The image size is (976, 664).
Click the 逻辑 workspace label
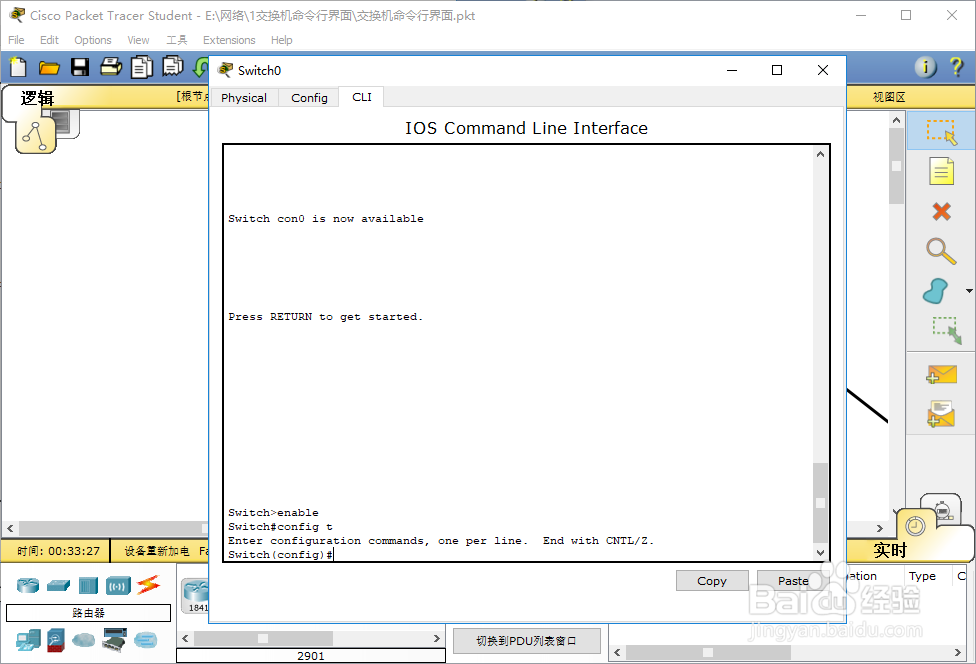click(37, 98)
